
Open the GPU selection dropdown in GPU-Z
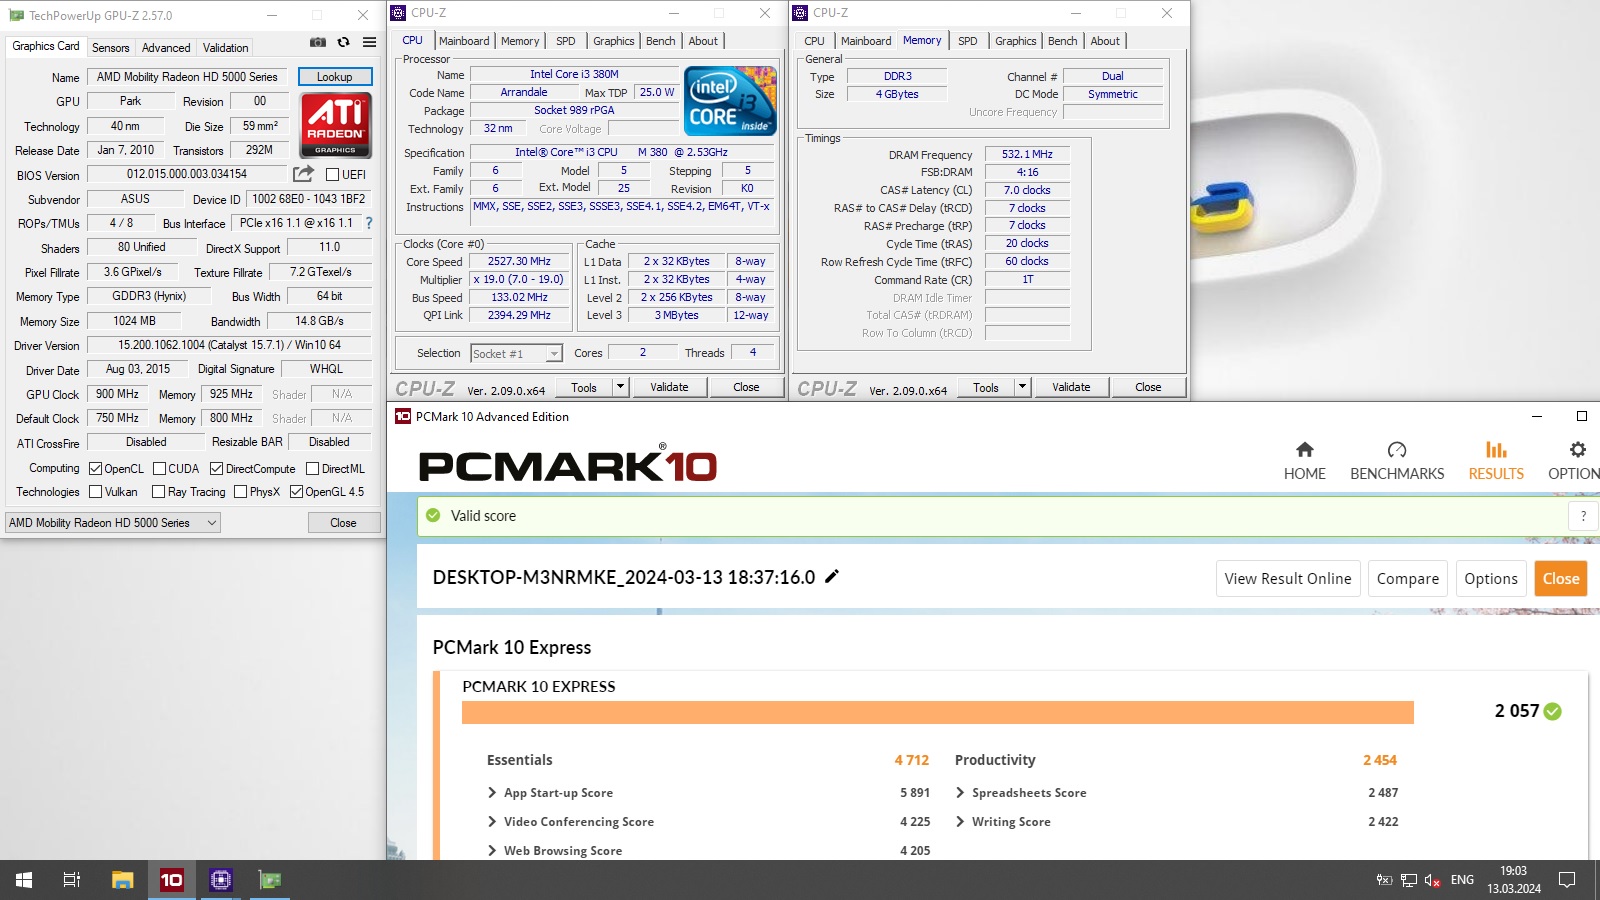[x=113, y=523]
